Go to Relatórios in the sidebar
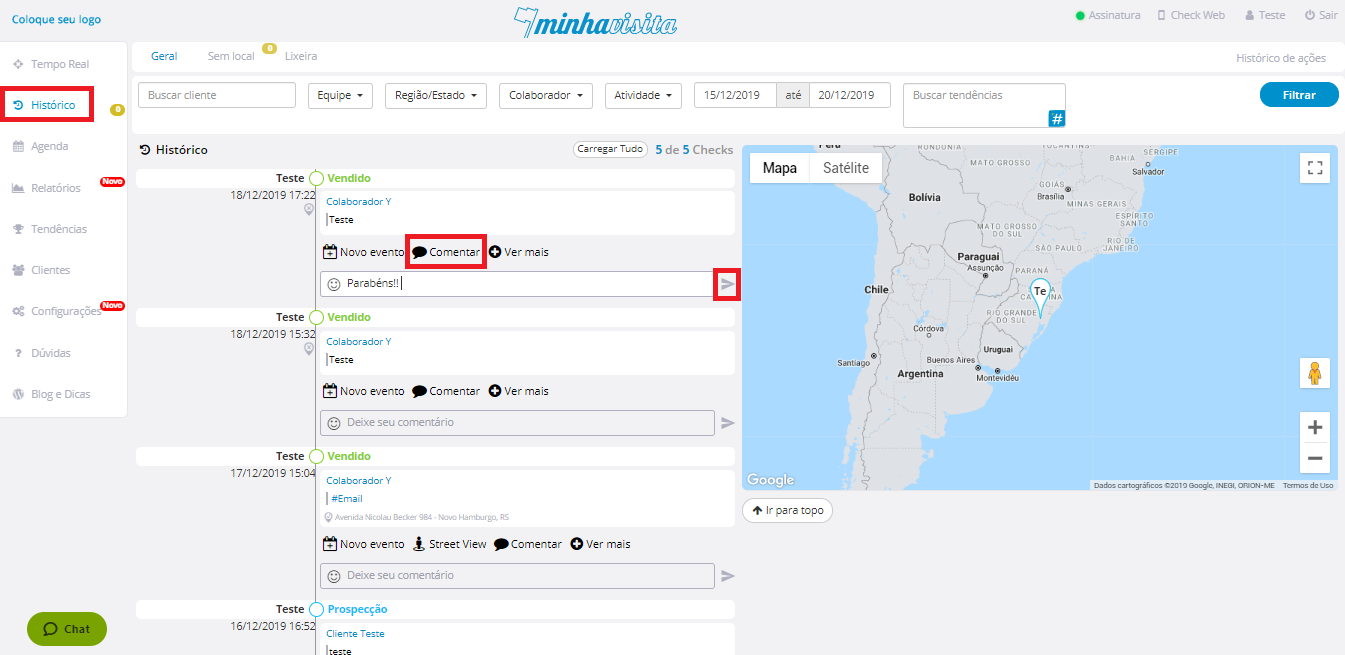This screenshot has width=1345, height=655. pos(55,188)
